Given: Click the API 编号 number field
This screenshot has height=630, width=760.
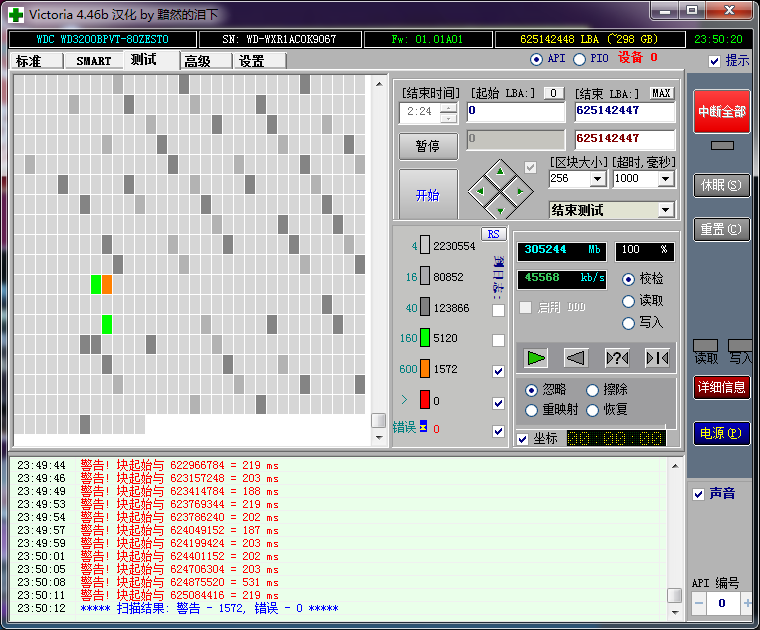Looking at the screenshot, I should click(723, 603).
